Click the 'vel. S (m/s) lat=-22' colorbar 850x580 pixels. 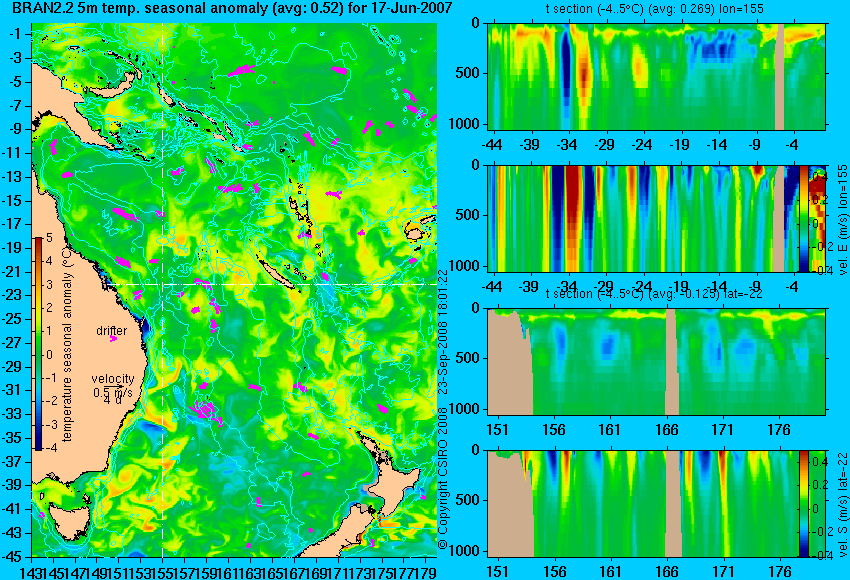(x=804, y=504)
